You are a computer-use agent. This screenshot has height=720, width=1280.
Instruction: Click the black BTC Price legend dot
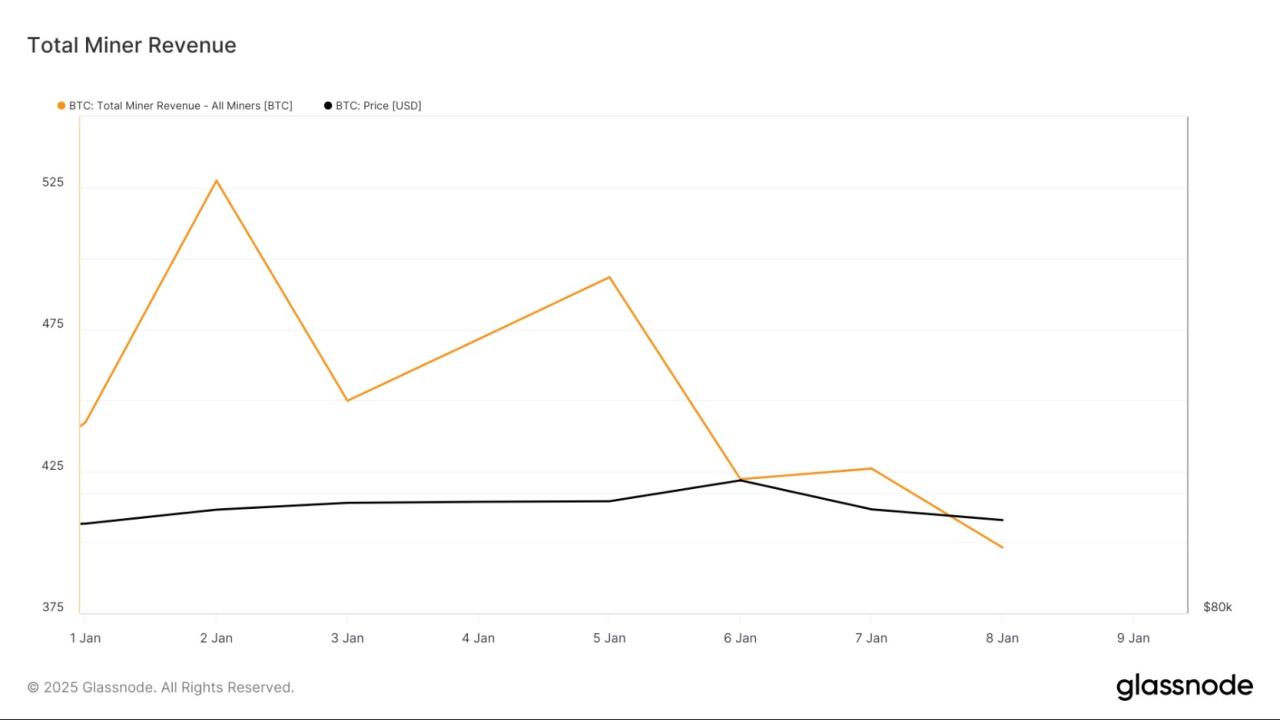[x=328, y=105]
